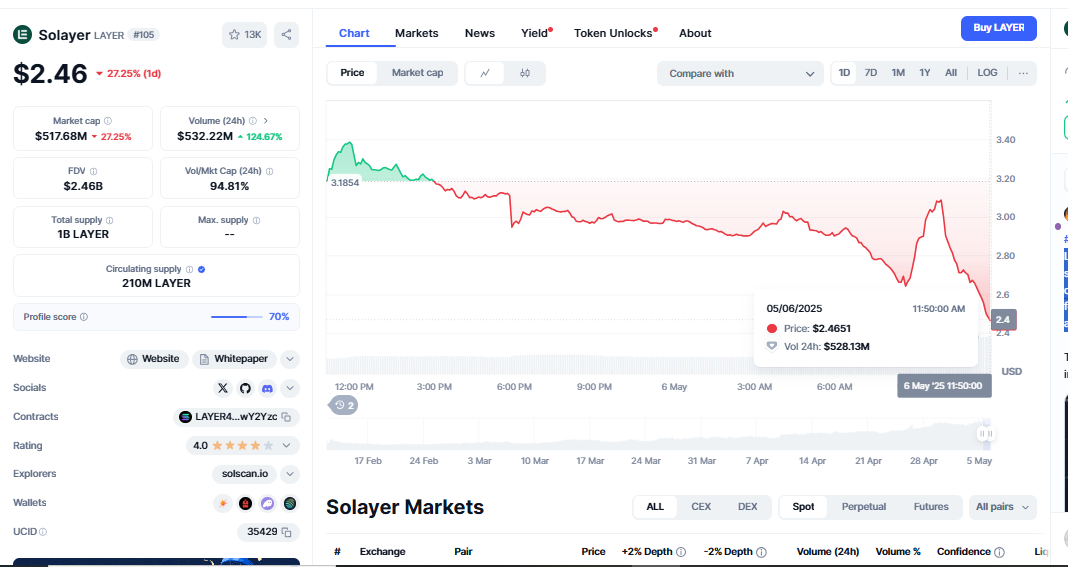
Task: Click Volume (24h) info icon
Action: coord(253,121)
